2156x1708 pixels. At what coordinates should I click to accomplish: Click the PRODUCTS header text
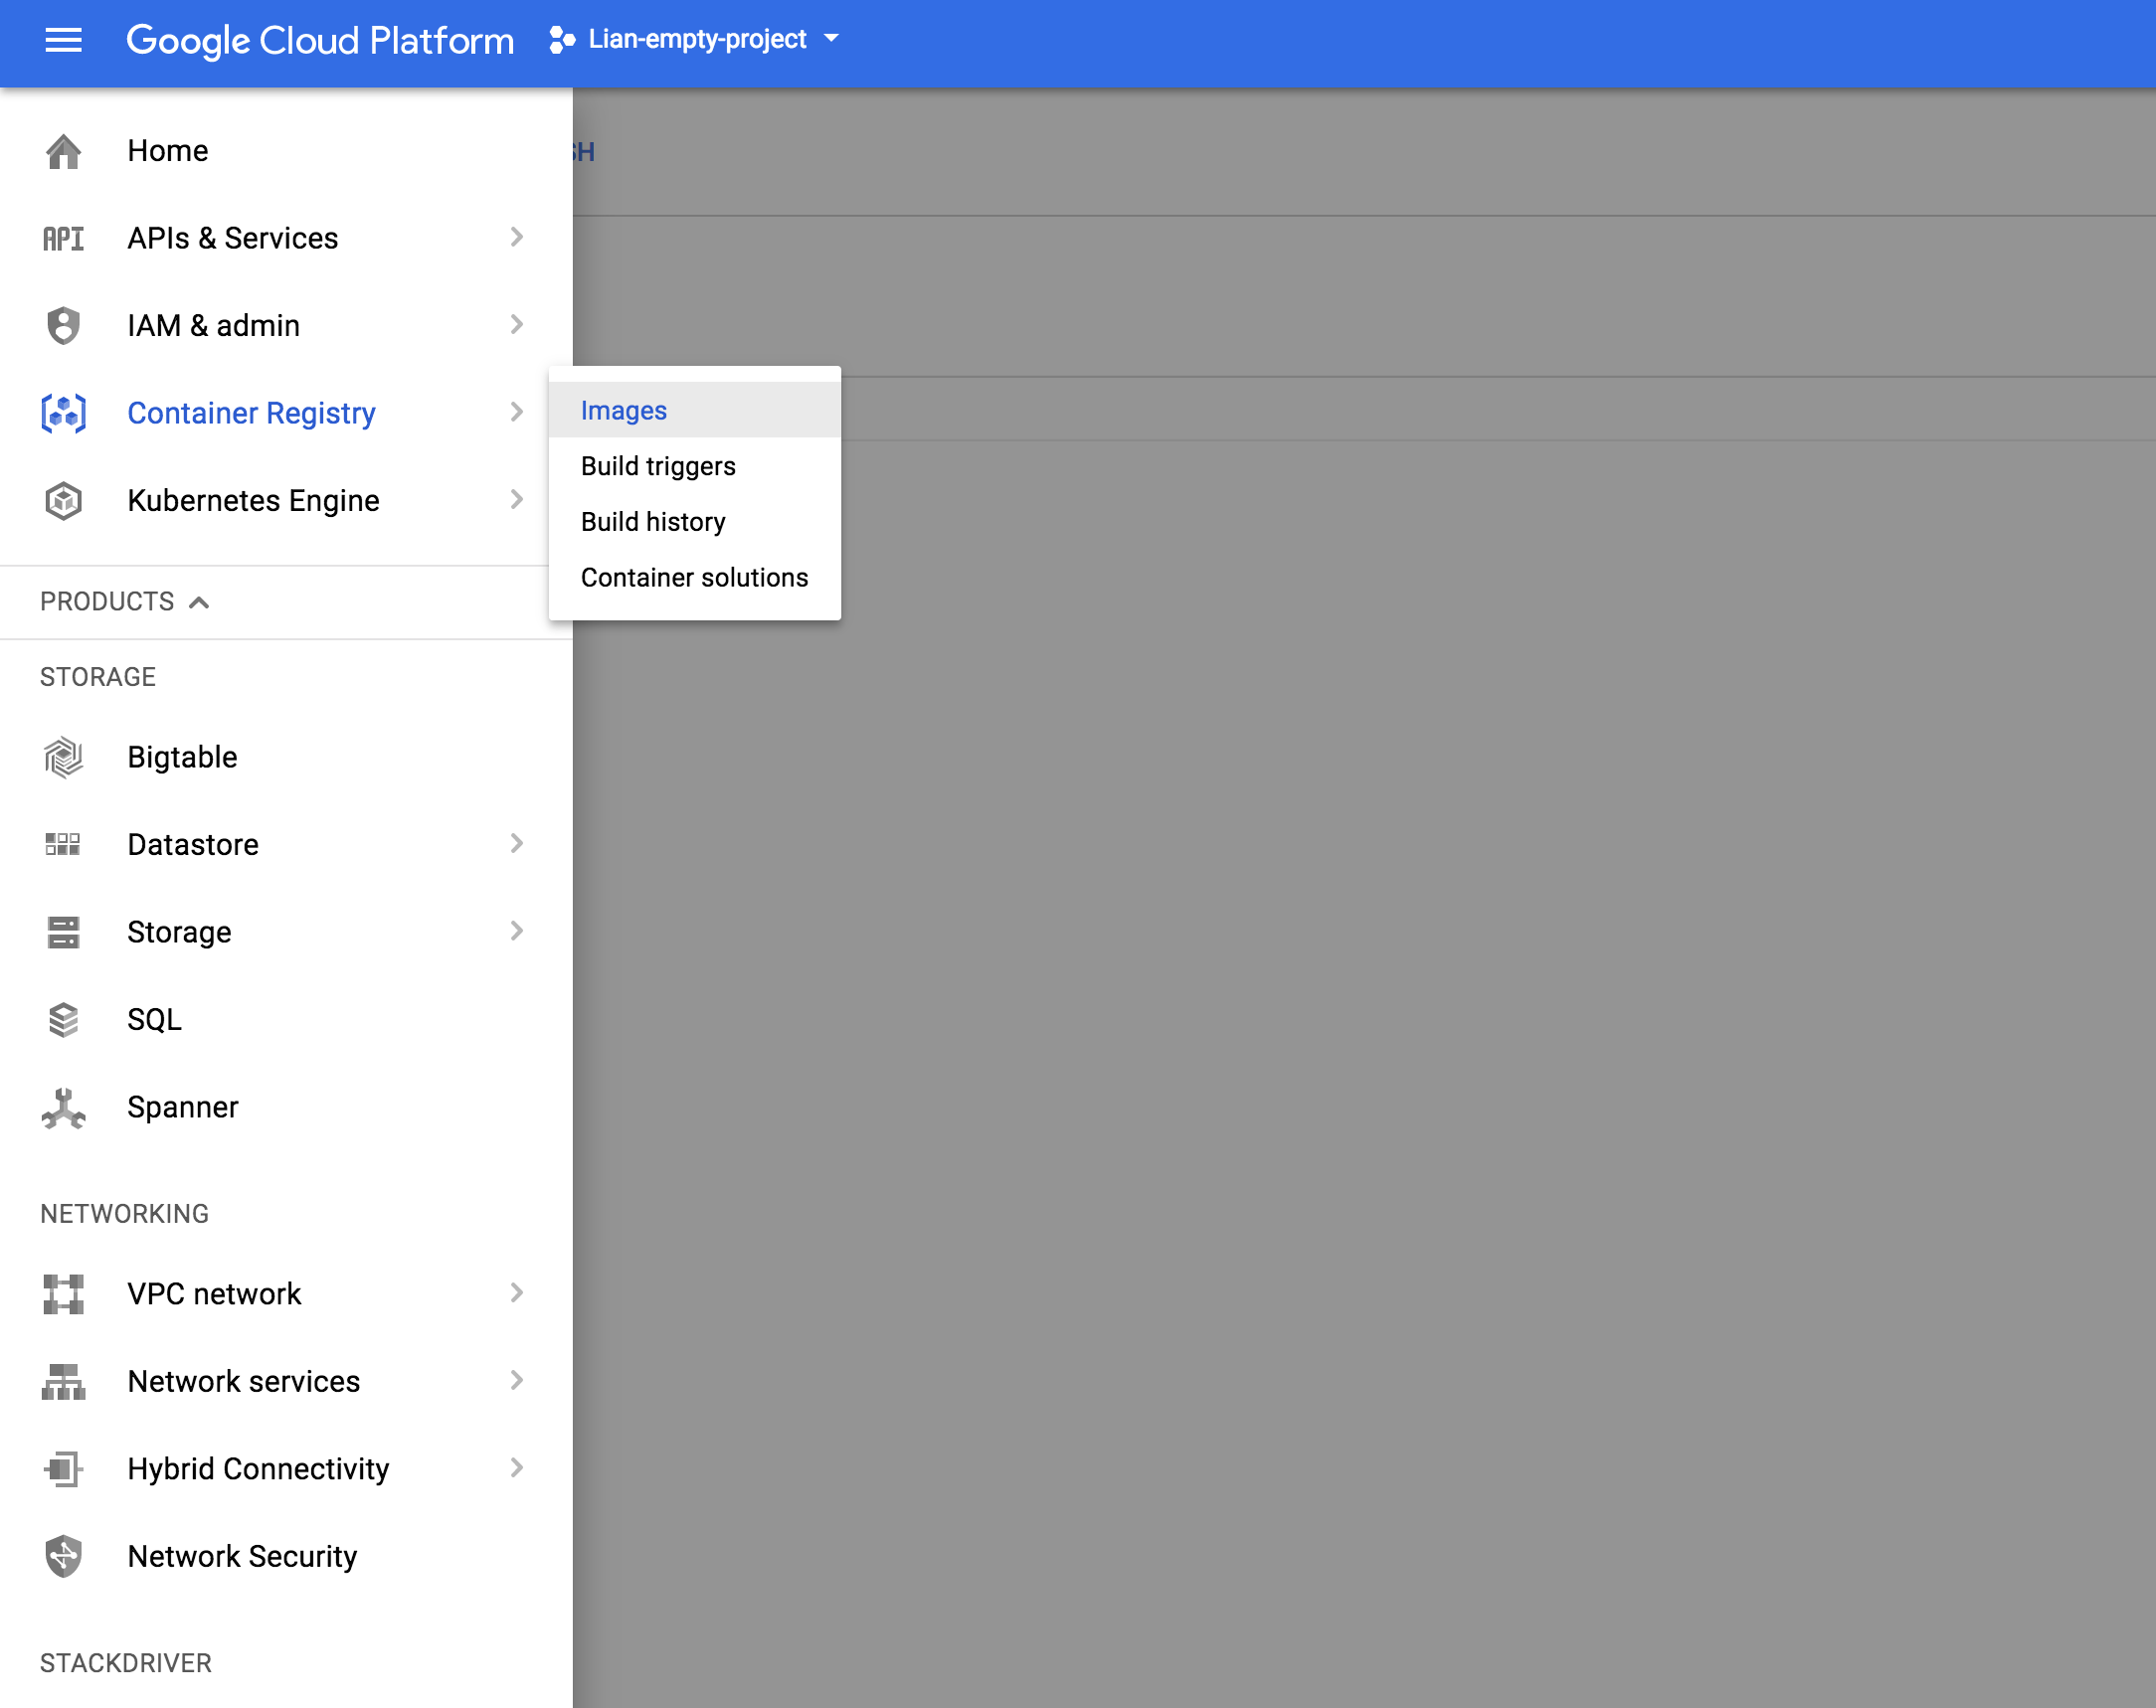[x=107, y=601]
